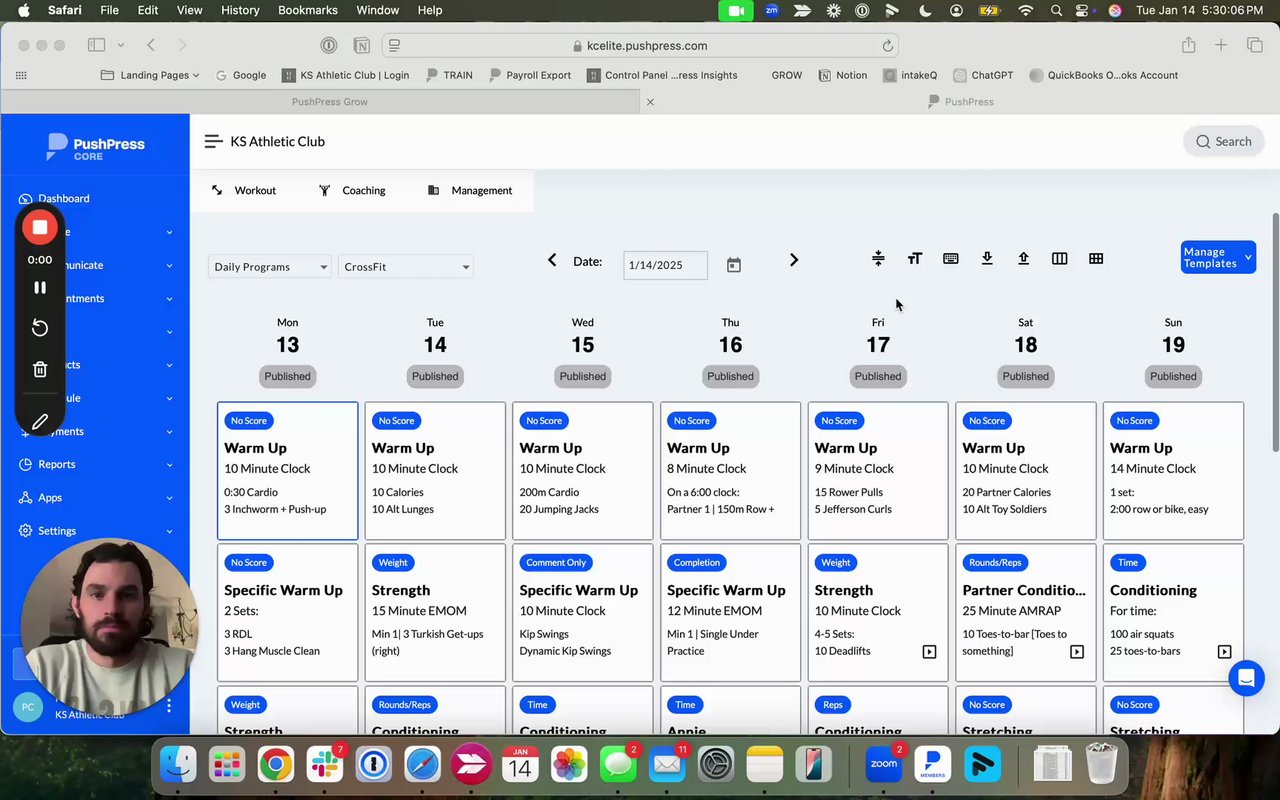Click the Date field showing 1/14/2025
This screenshot has width=1280, height=800.
(665, 265)
